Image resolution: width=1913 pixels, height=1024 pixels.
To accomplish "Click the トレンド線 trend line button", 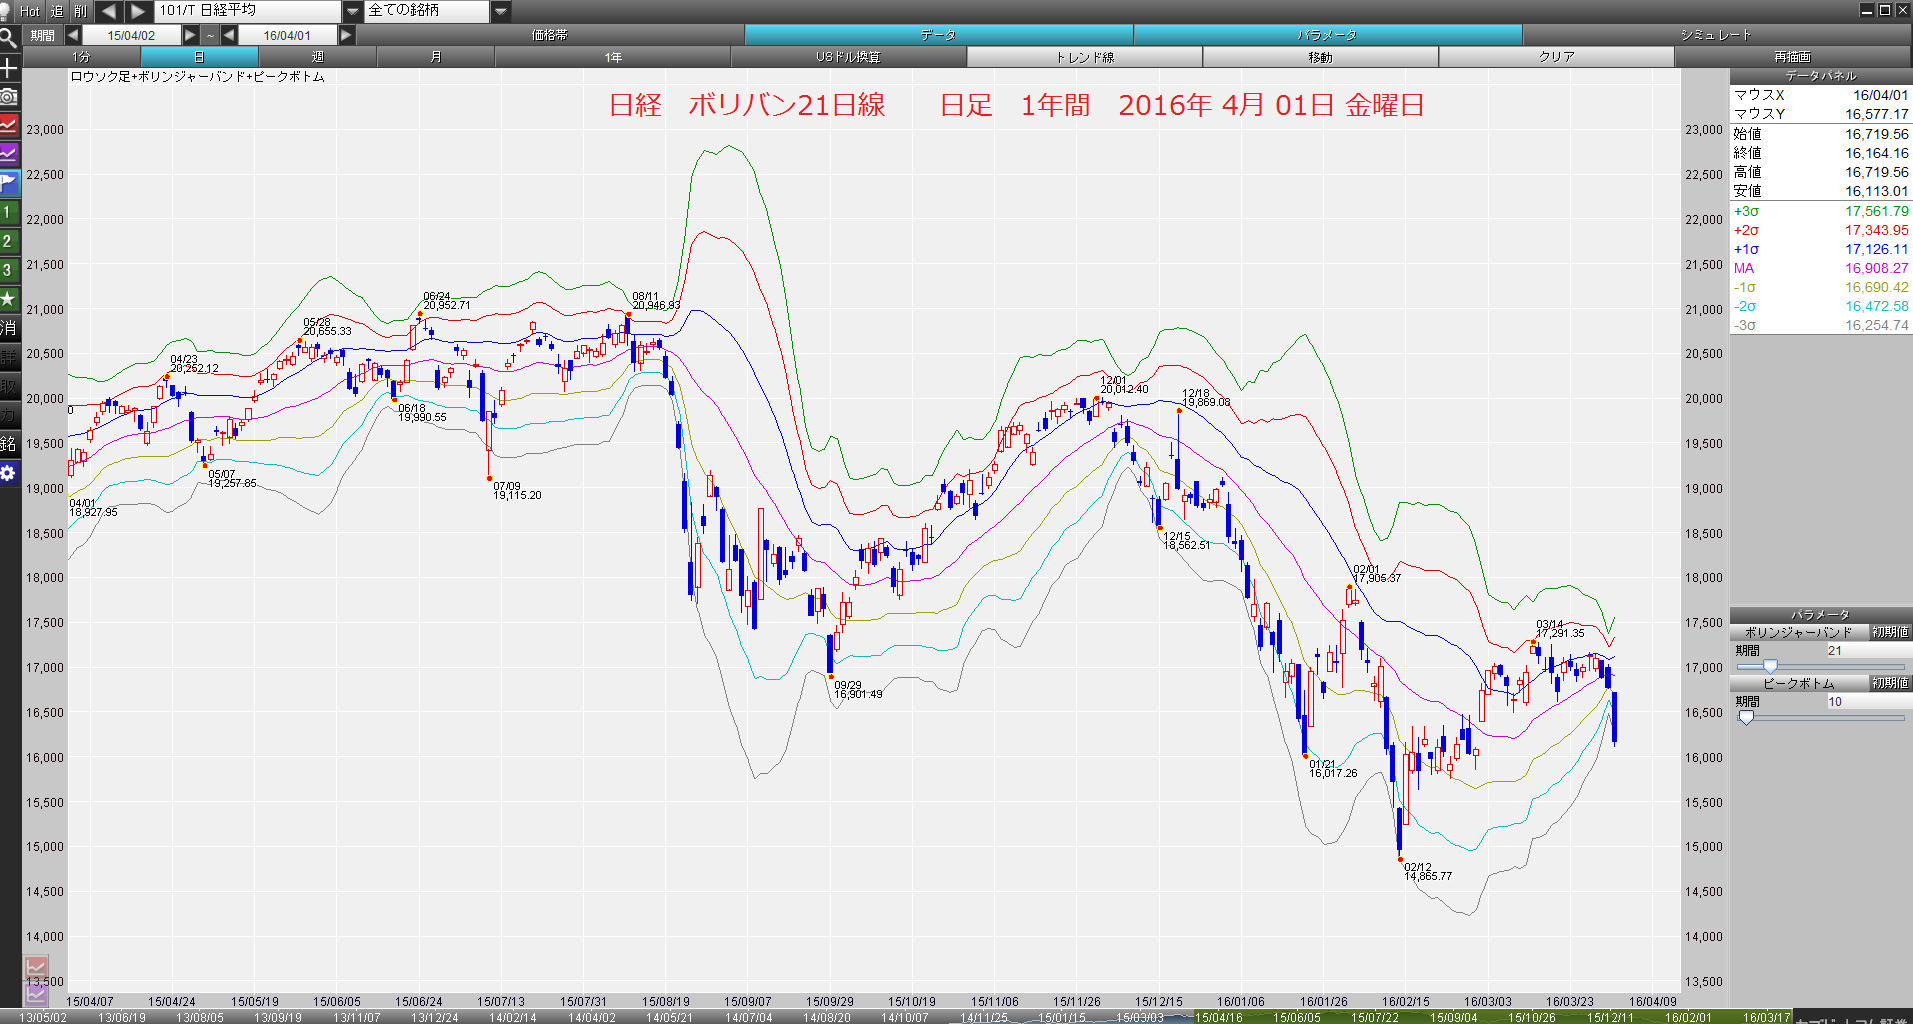I will [x=1084, y=57].
